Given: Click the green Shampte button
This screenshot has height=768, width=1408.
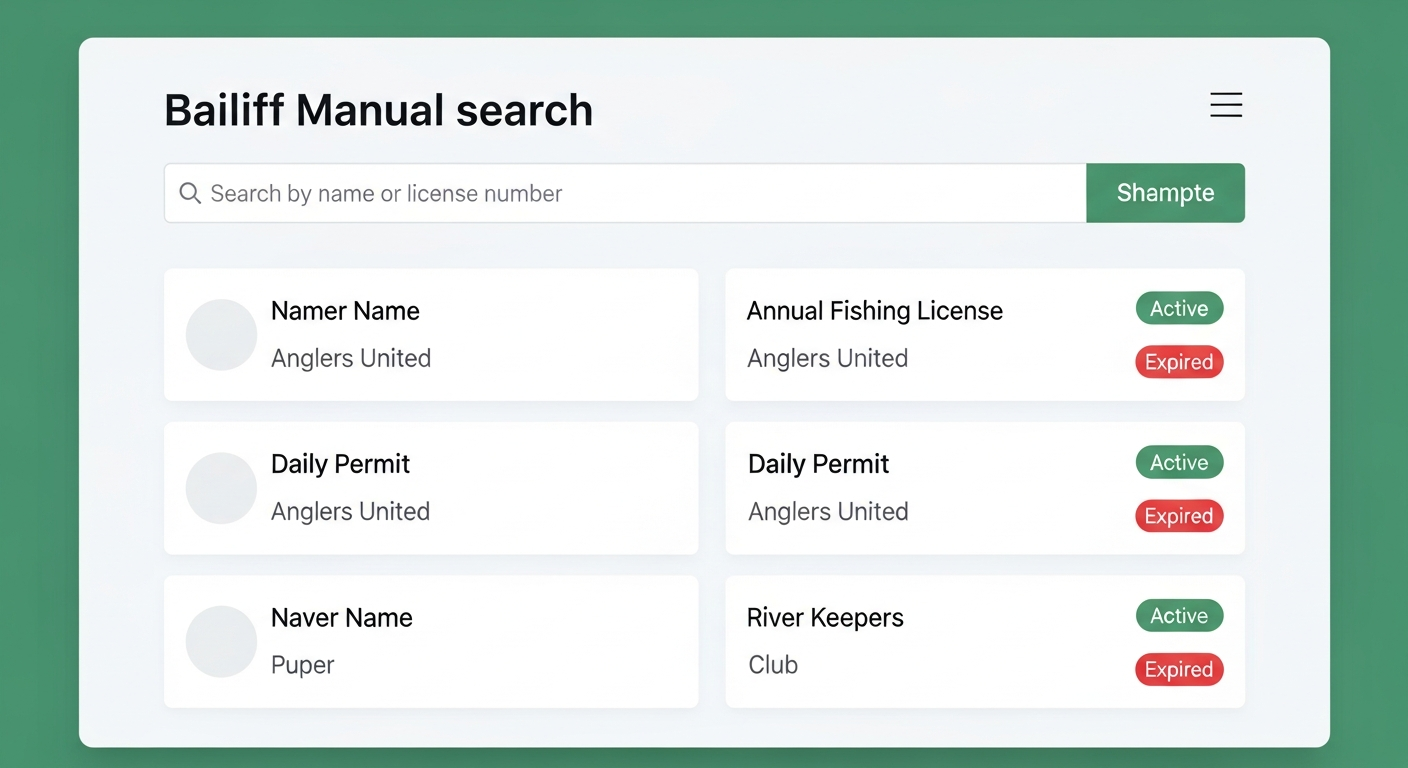Looking at the screenshot, I should (1165, 193).
